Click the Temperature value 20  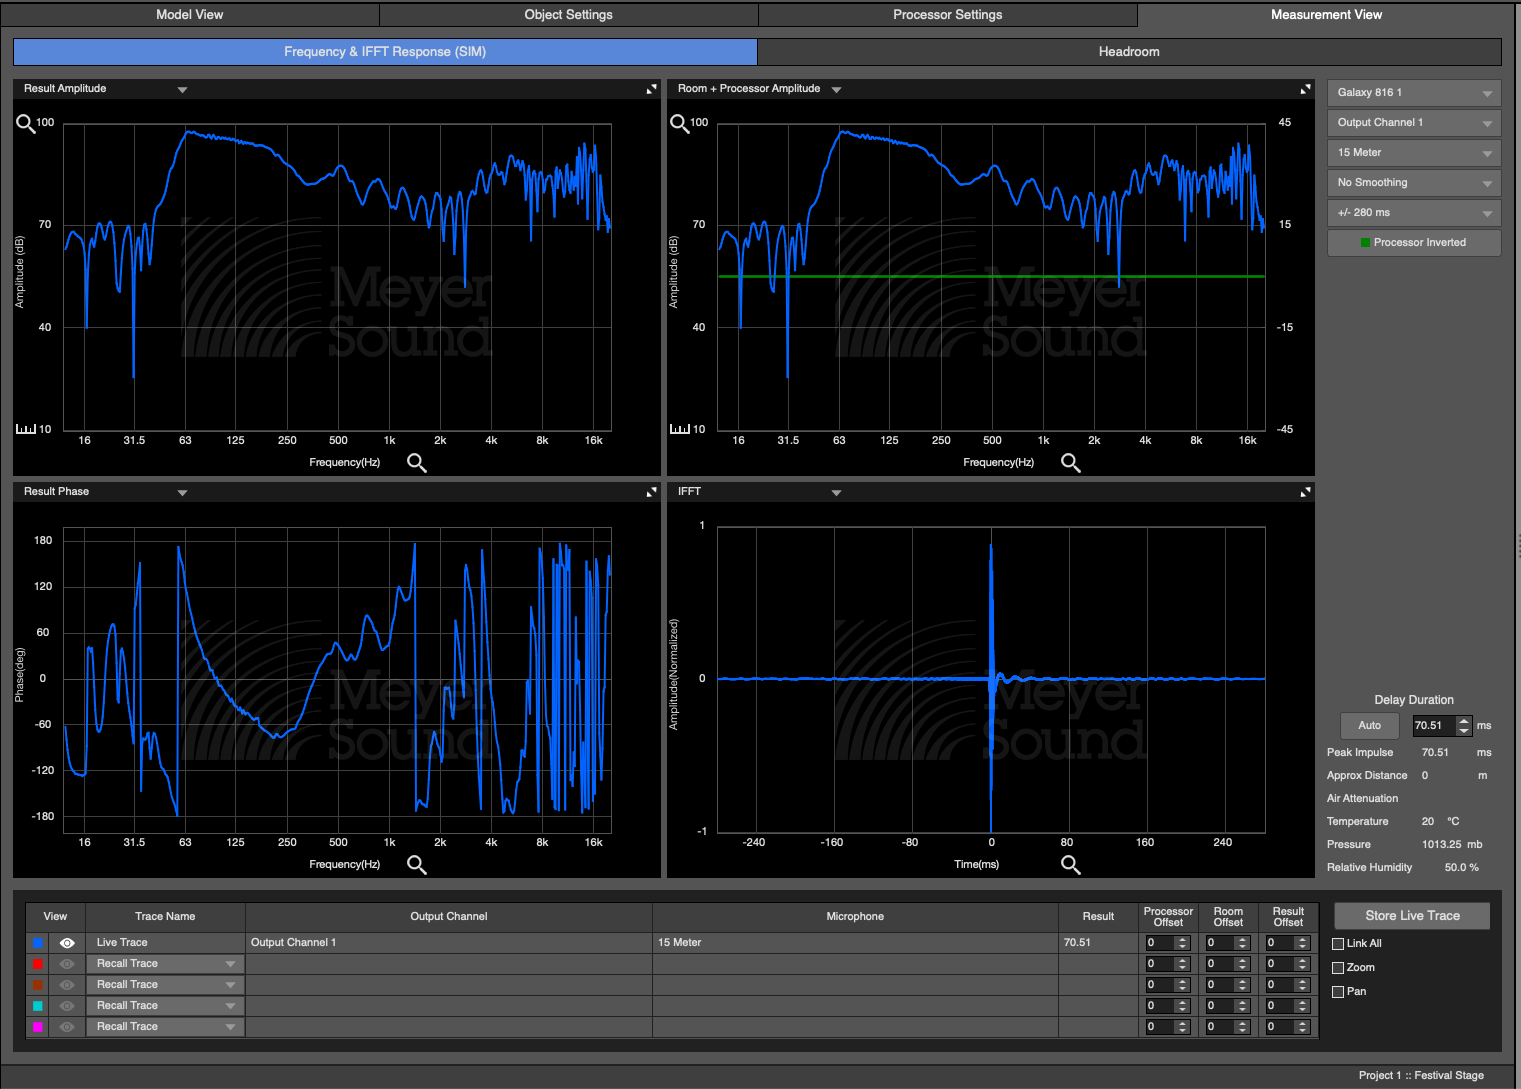coord(1428,822)
